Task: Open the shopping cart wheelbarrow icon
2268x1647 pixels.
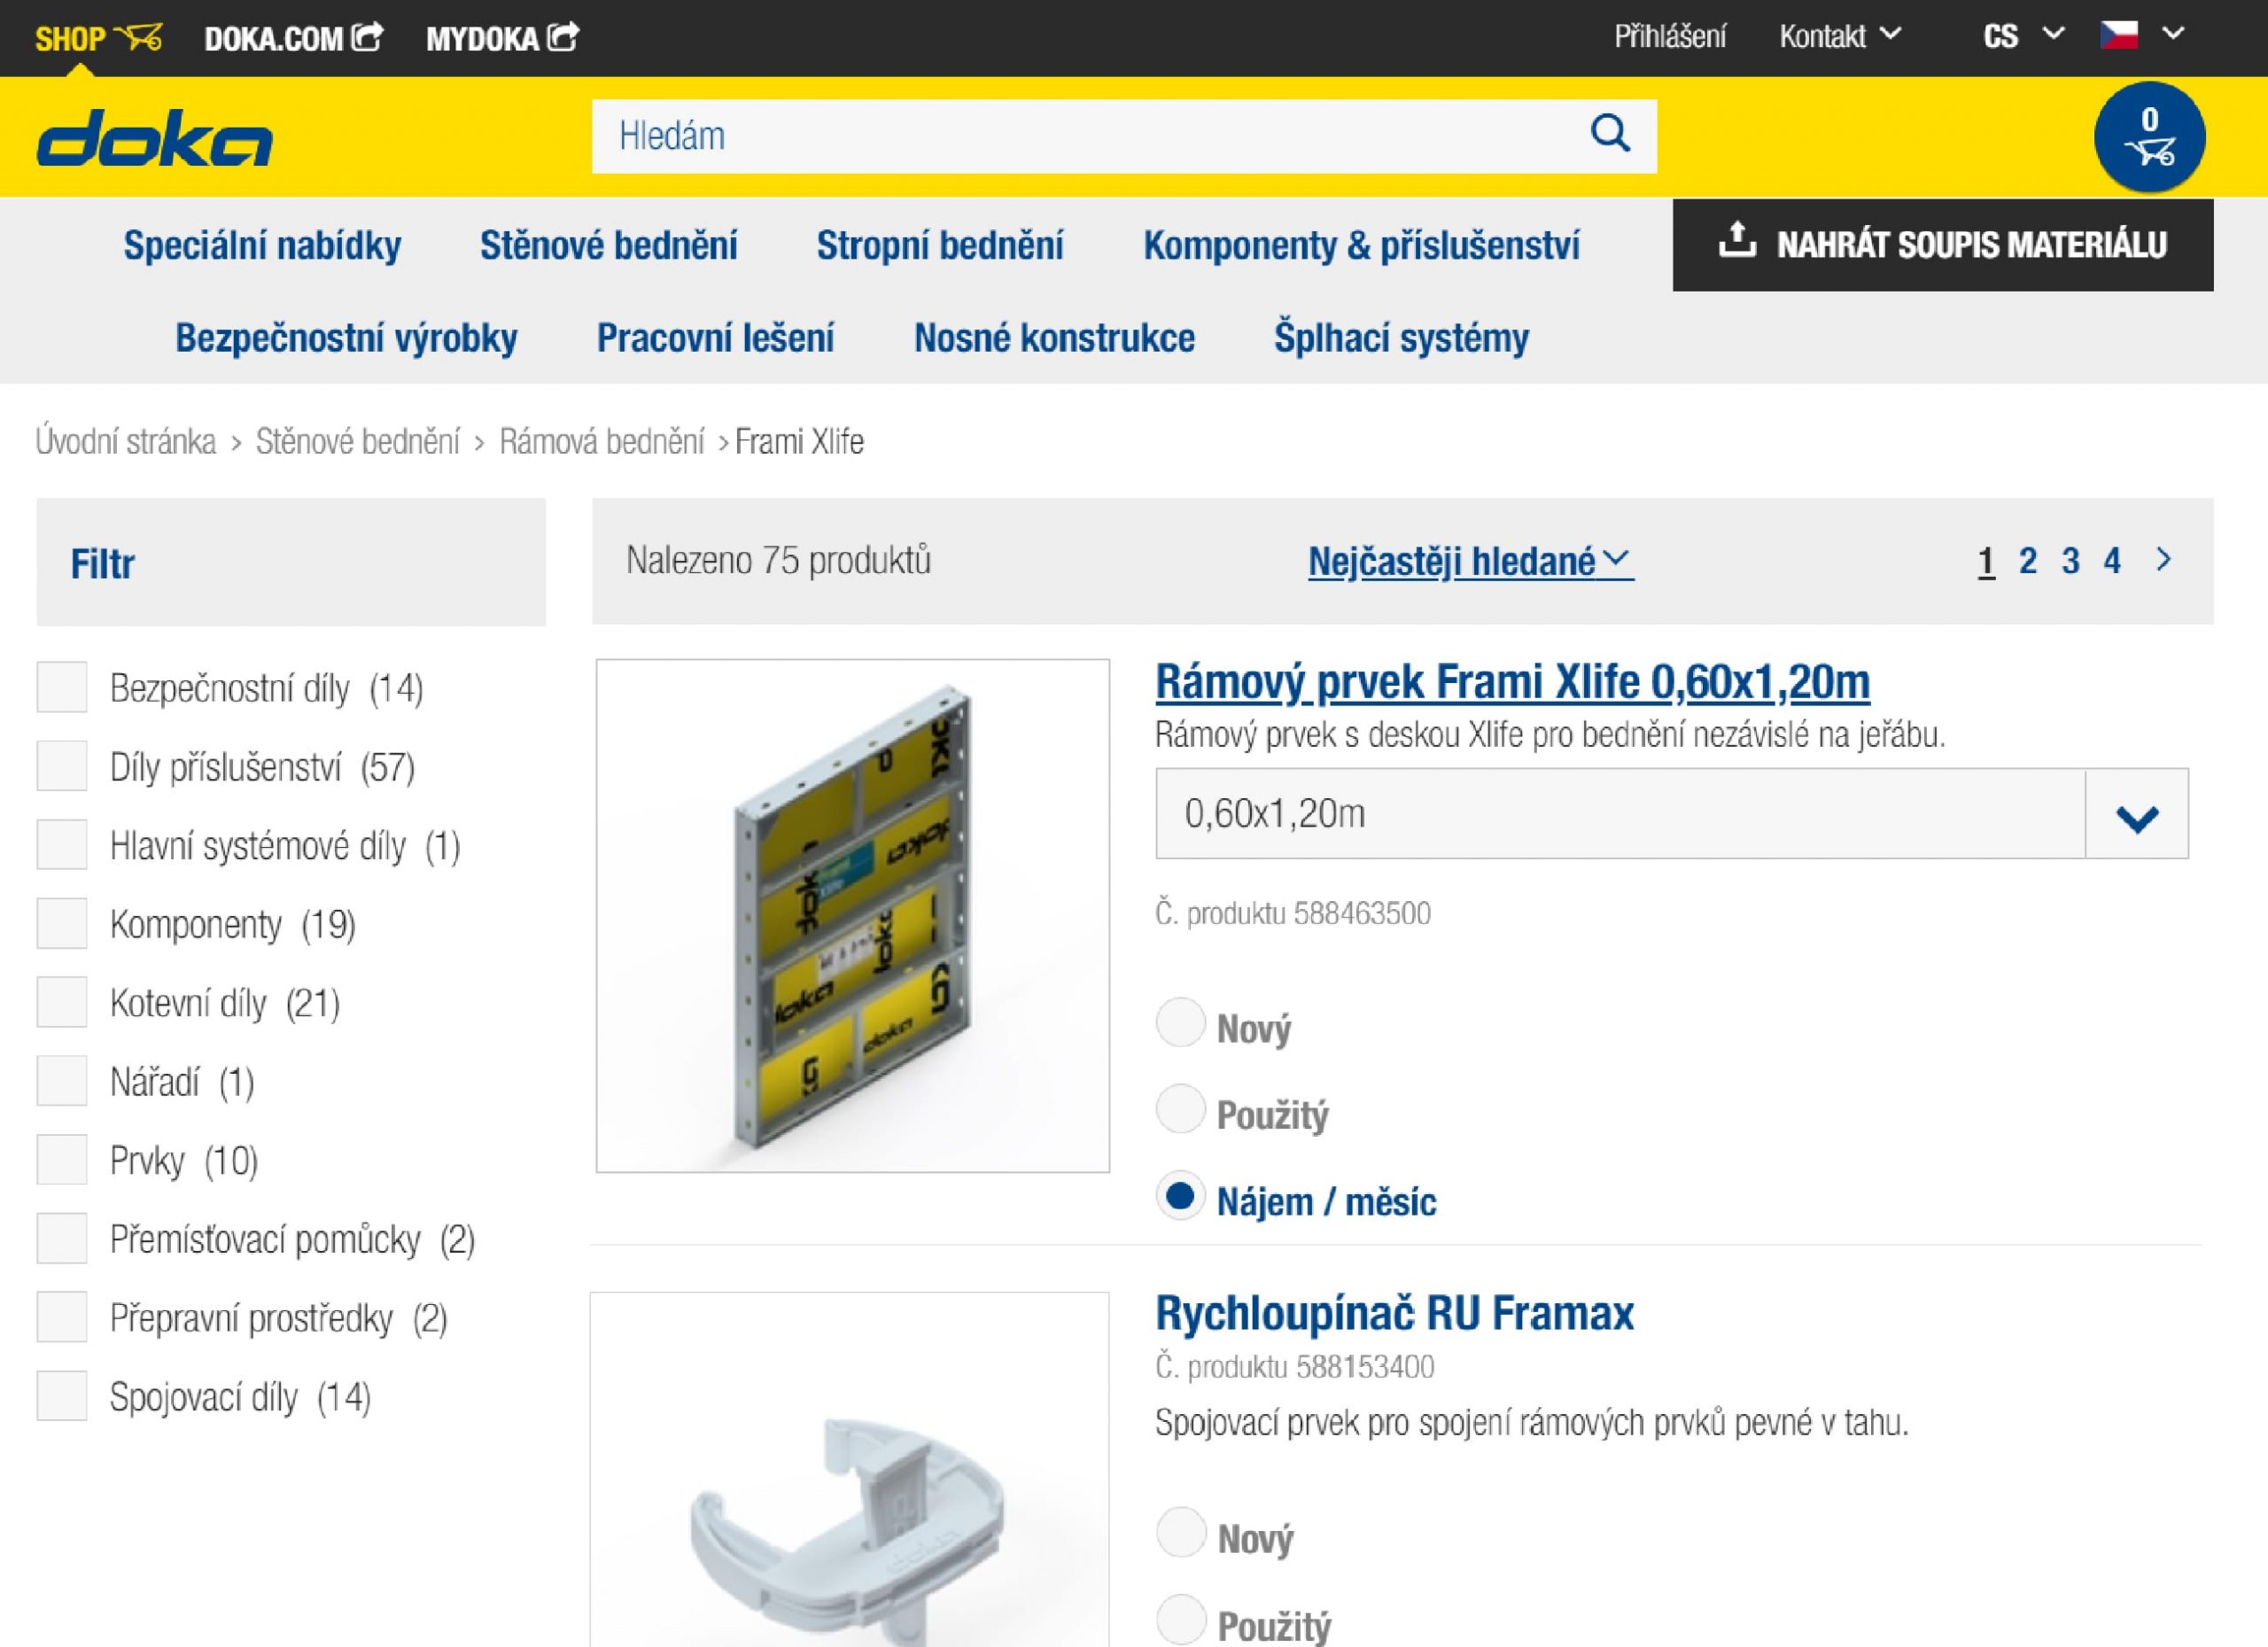Action: (x=2149, y=137)
